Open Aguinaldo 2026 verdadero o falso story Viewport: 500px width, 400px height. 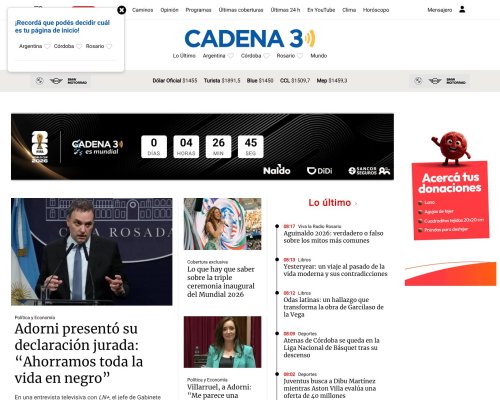coord(333,237)
